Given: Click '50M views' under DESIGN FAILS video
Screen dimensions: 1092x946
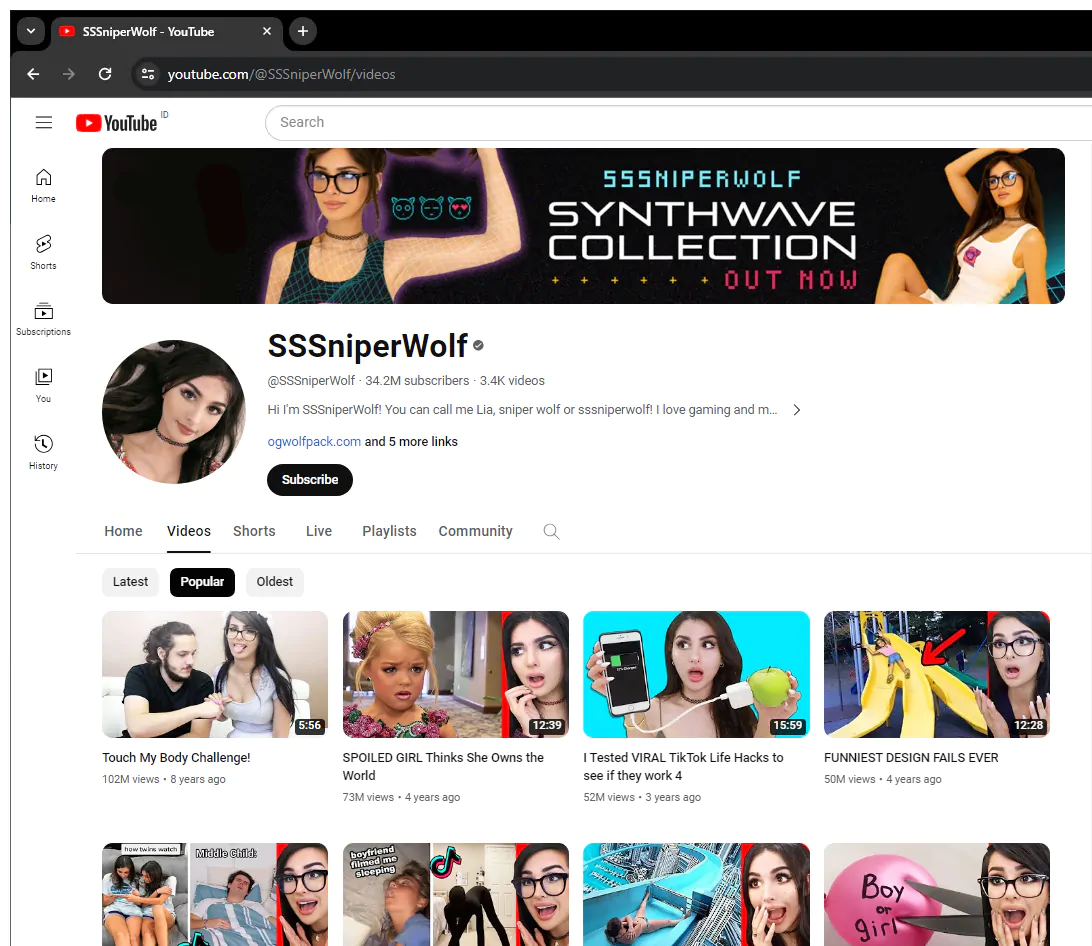Looking at the screenshot, I should click(850, 779).
